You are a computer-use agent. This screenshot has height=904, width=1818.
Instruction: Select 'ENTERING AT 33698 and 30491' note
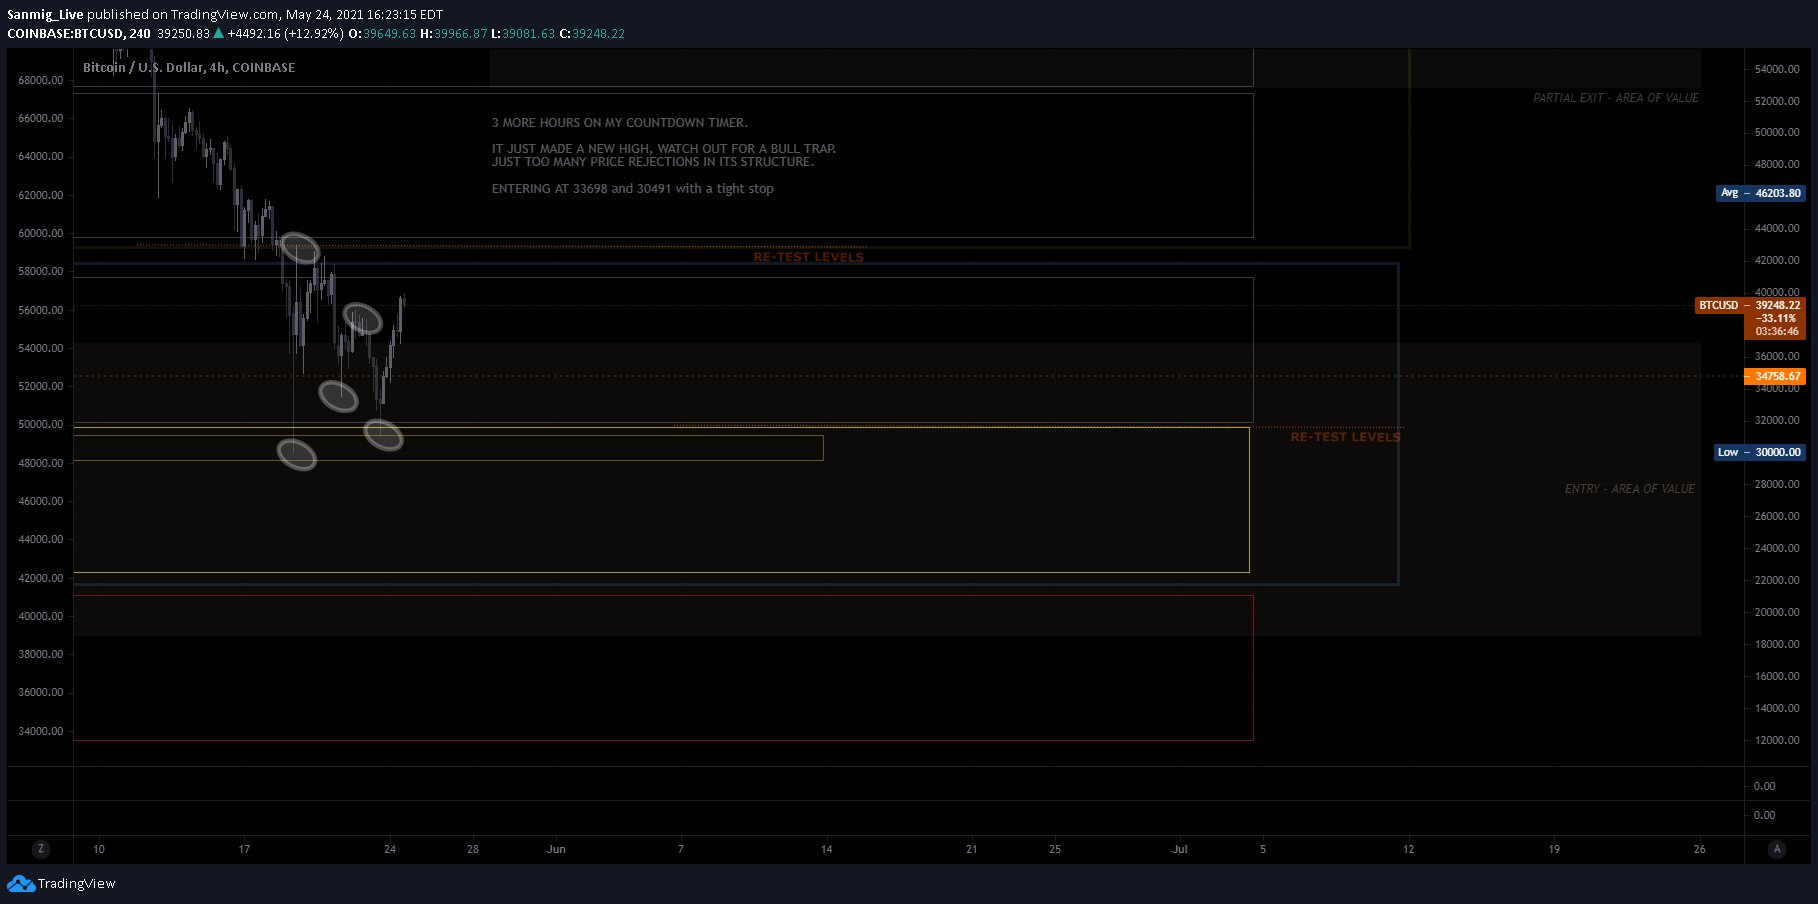tap(632, 189)
